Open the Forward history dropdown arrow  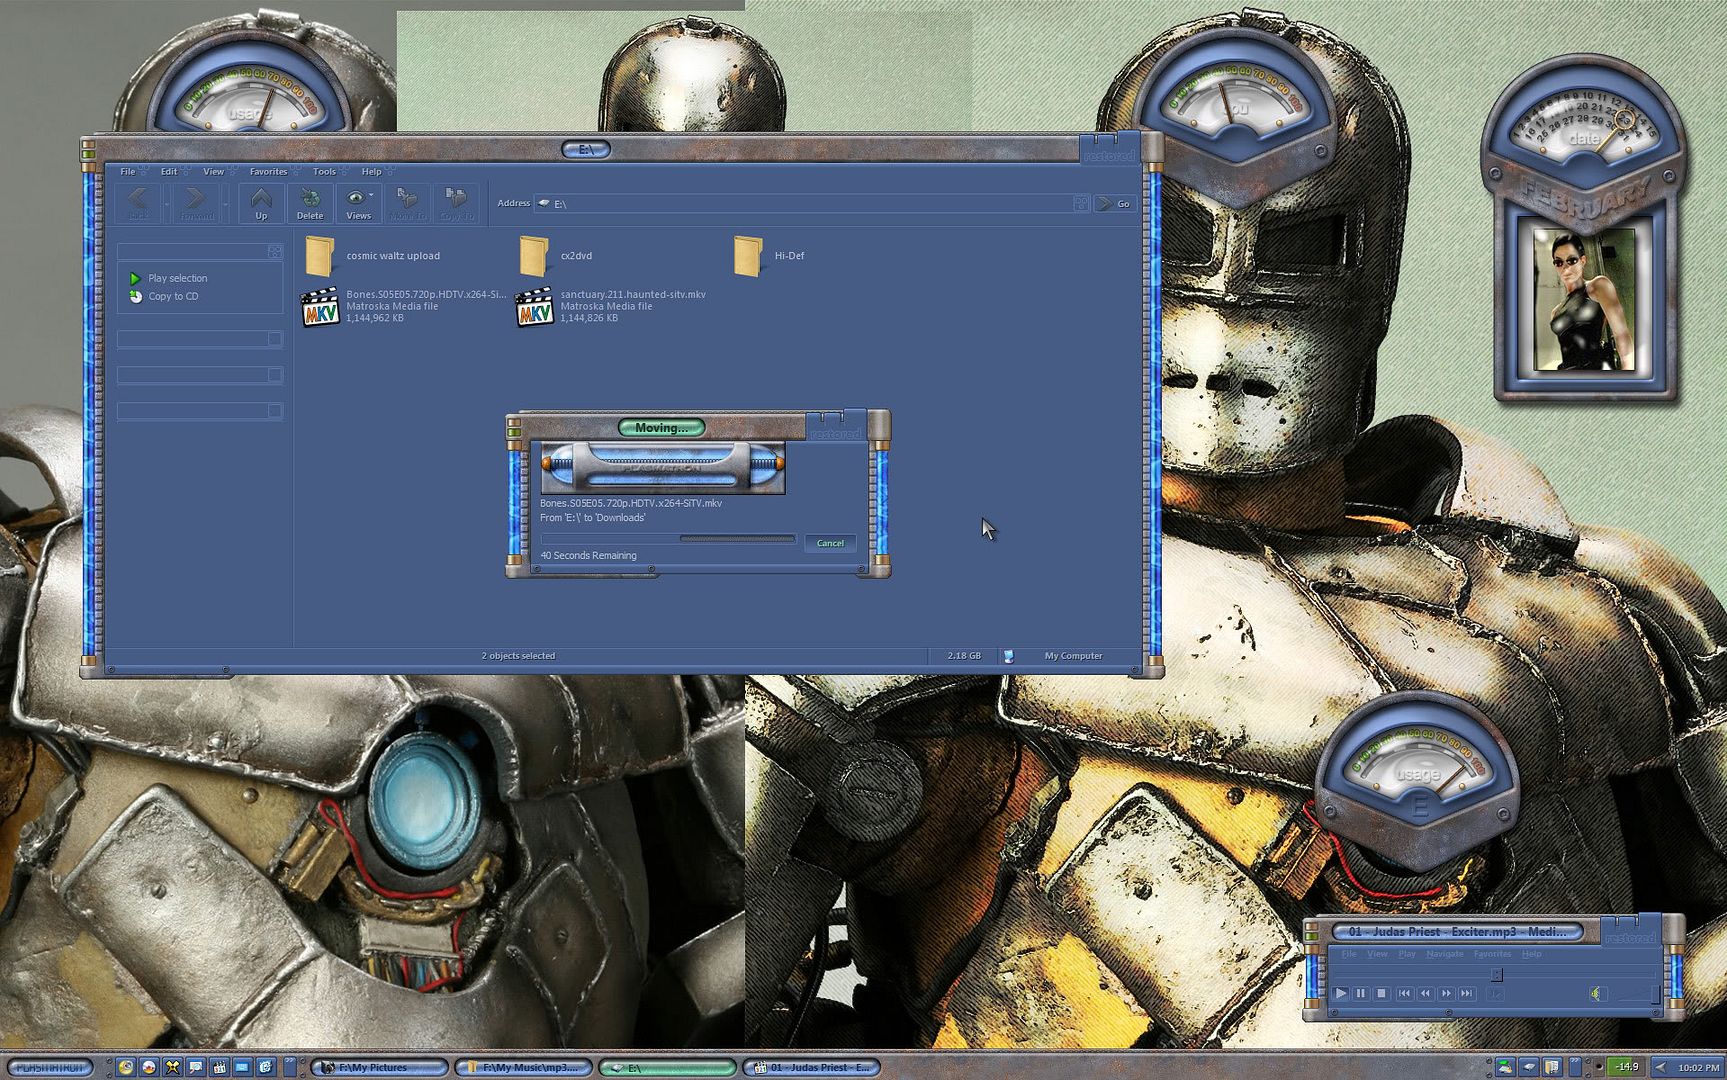pos(225,203)
